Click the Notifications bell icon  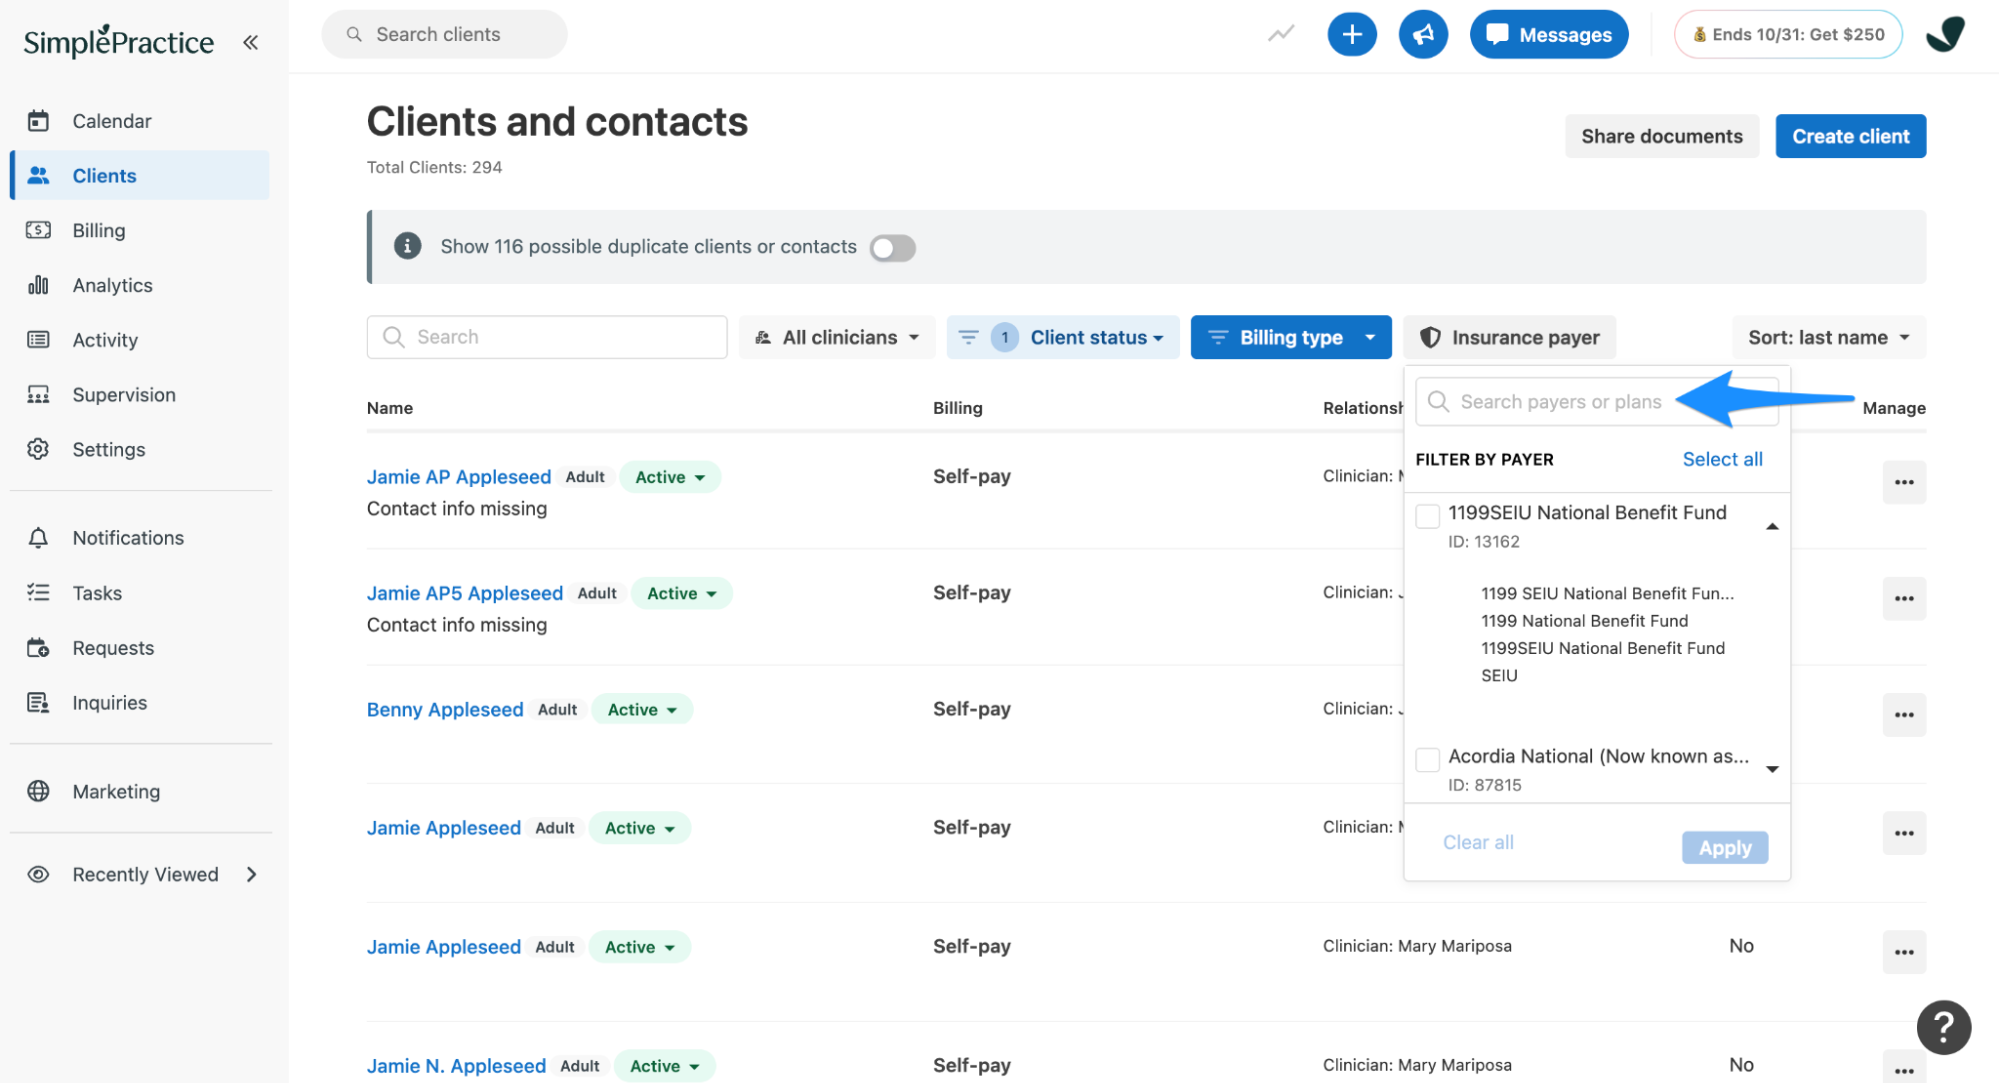point(38,538)
